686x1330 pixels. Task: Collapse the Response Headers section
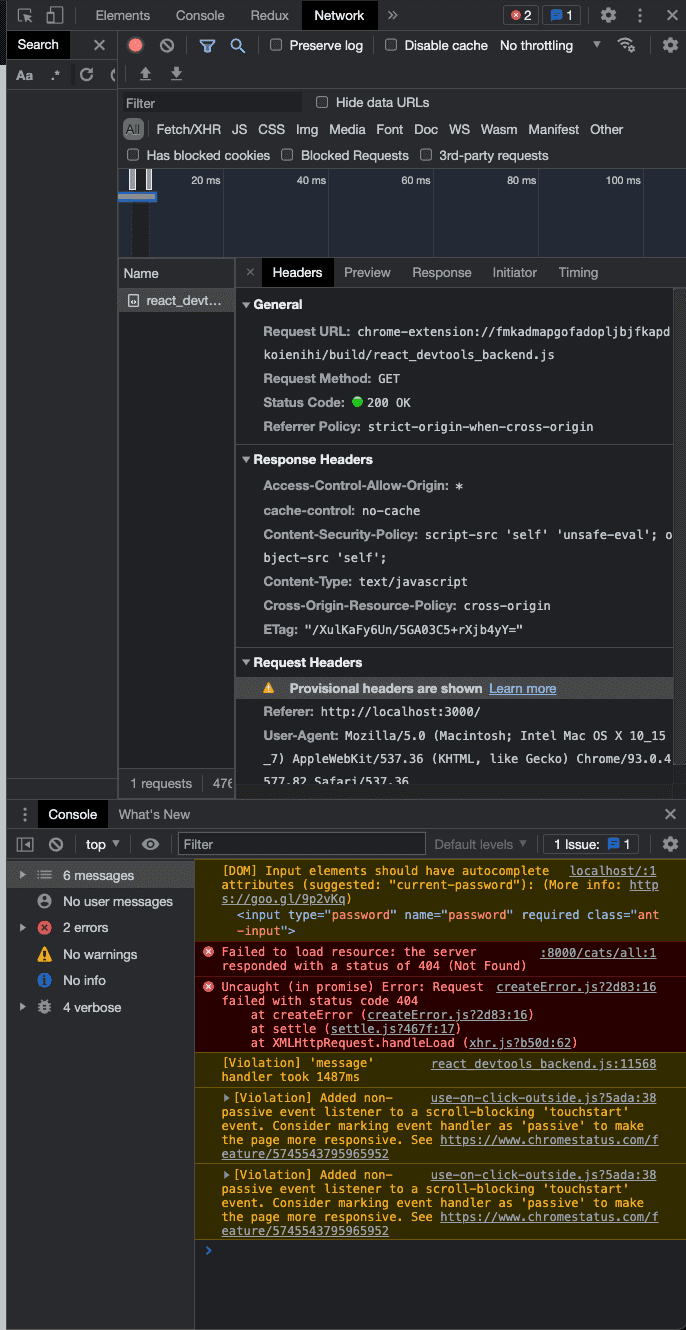(307, 459)
